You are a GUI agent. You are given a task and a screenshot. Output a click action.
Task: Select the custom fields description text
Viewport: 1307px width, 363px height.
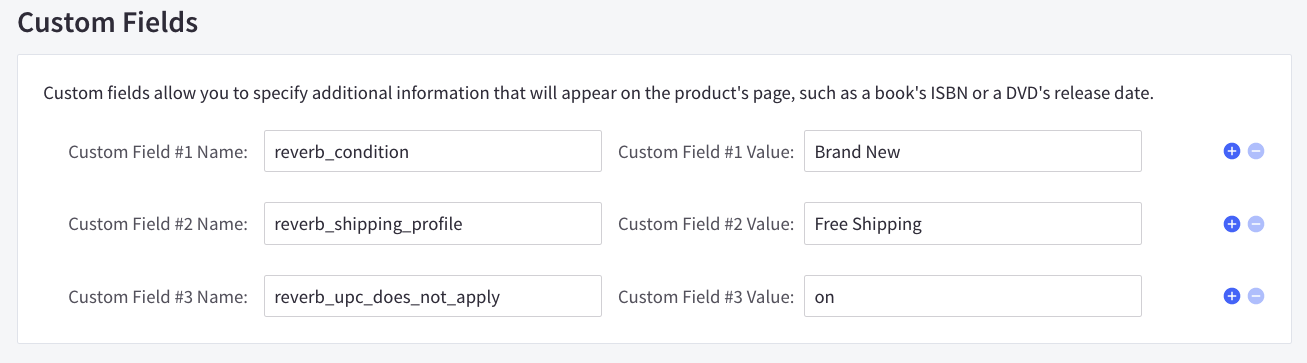(598, 93)
